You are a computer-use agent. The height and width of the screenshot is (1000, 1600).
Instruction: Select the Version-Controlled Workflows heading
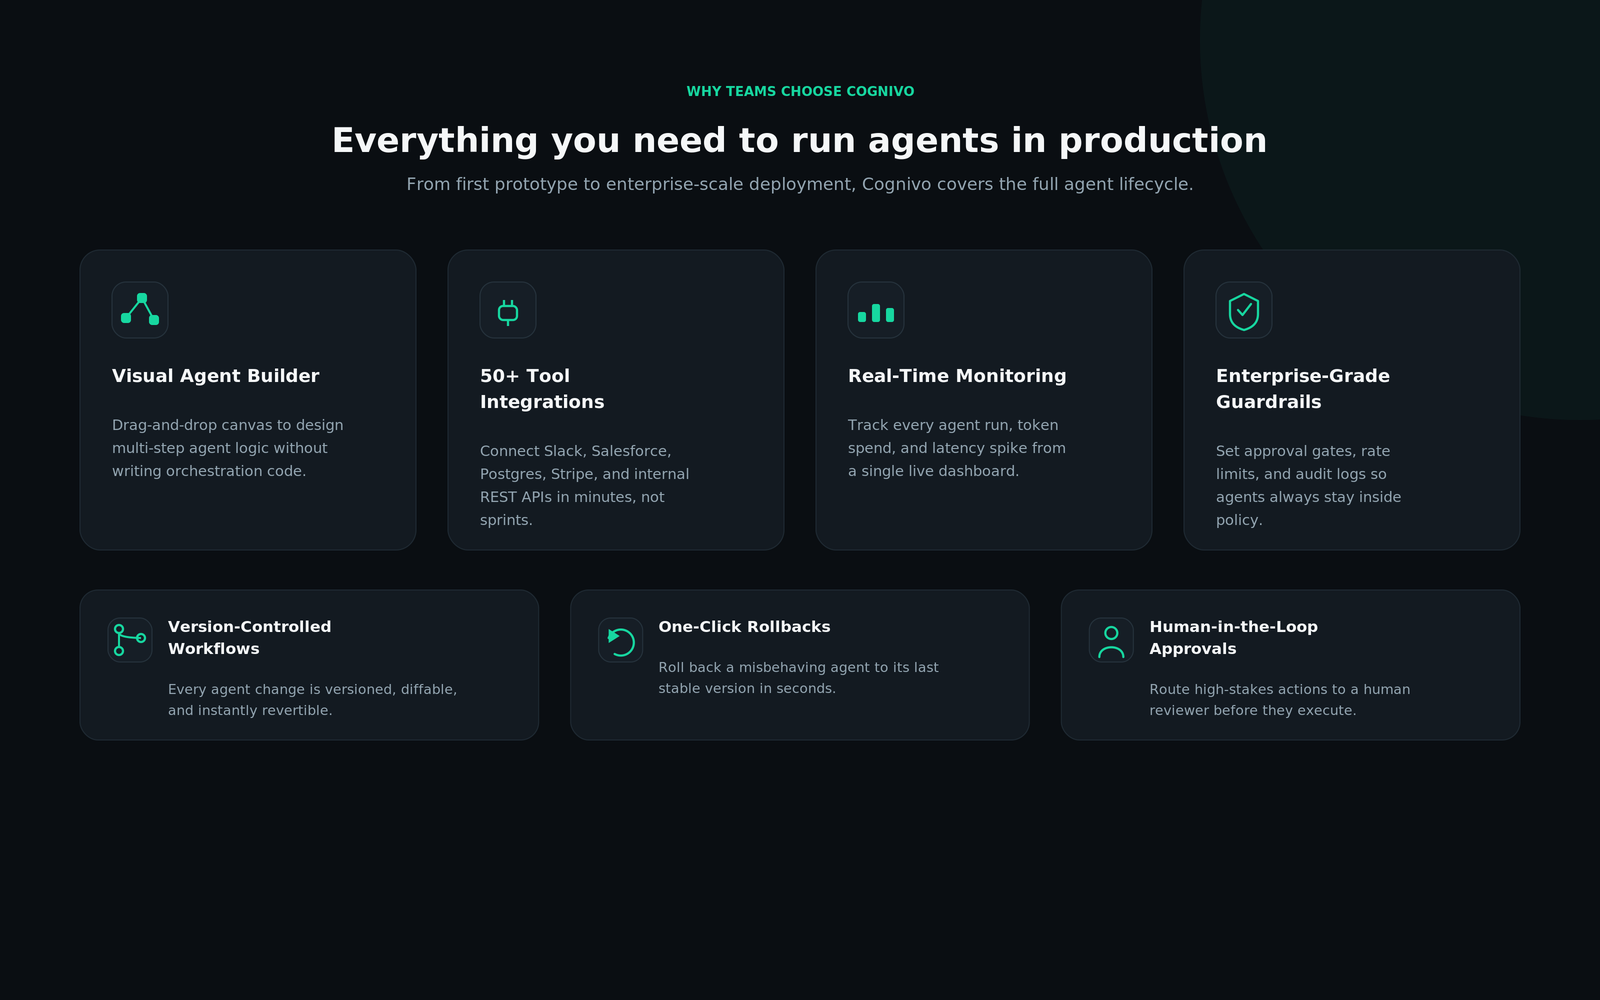pos(249,638)
